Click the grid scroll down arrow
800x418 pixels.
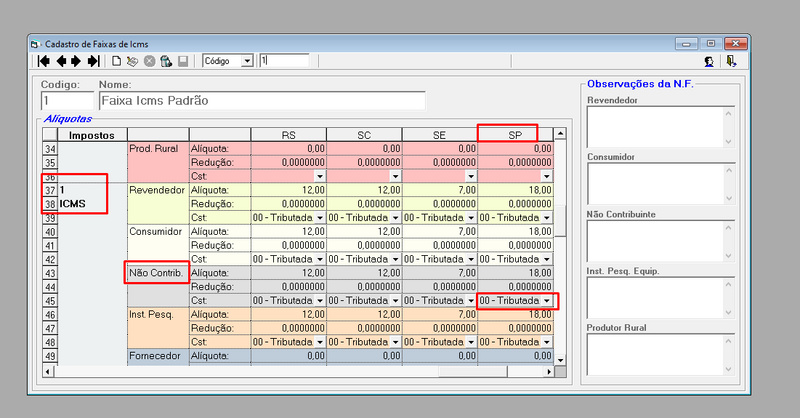pos(560,360)
